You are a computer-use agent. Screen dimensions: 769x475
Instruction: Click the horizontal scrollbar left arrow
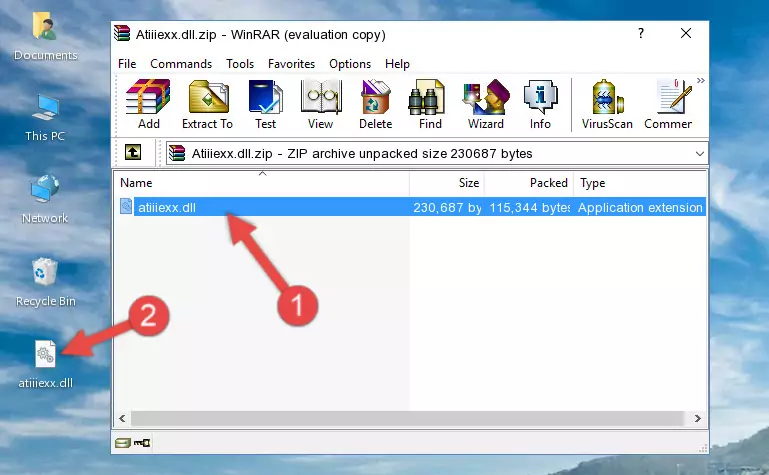(122, 418)
